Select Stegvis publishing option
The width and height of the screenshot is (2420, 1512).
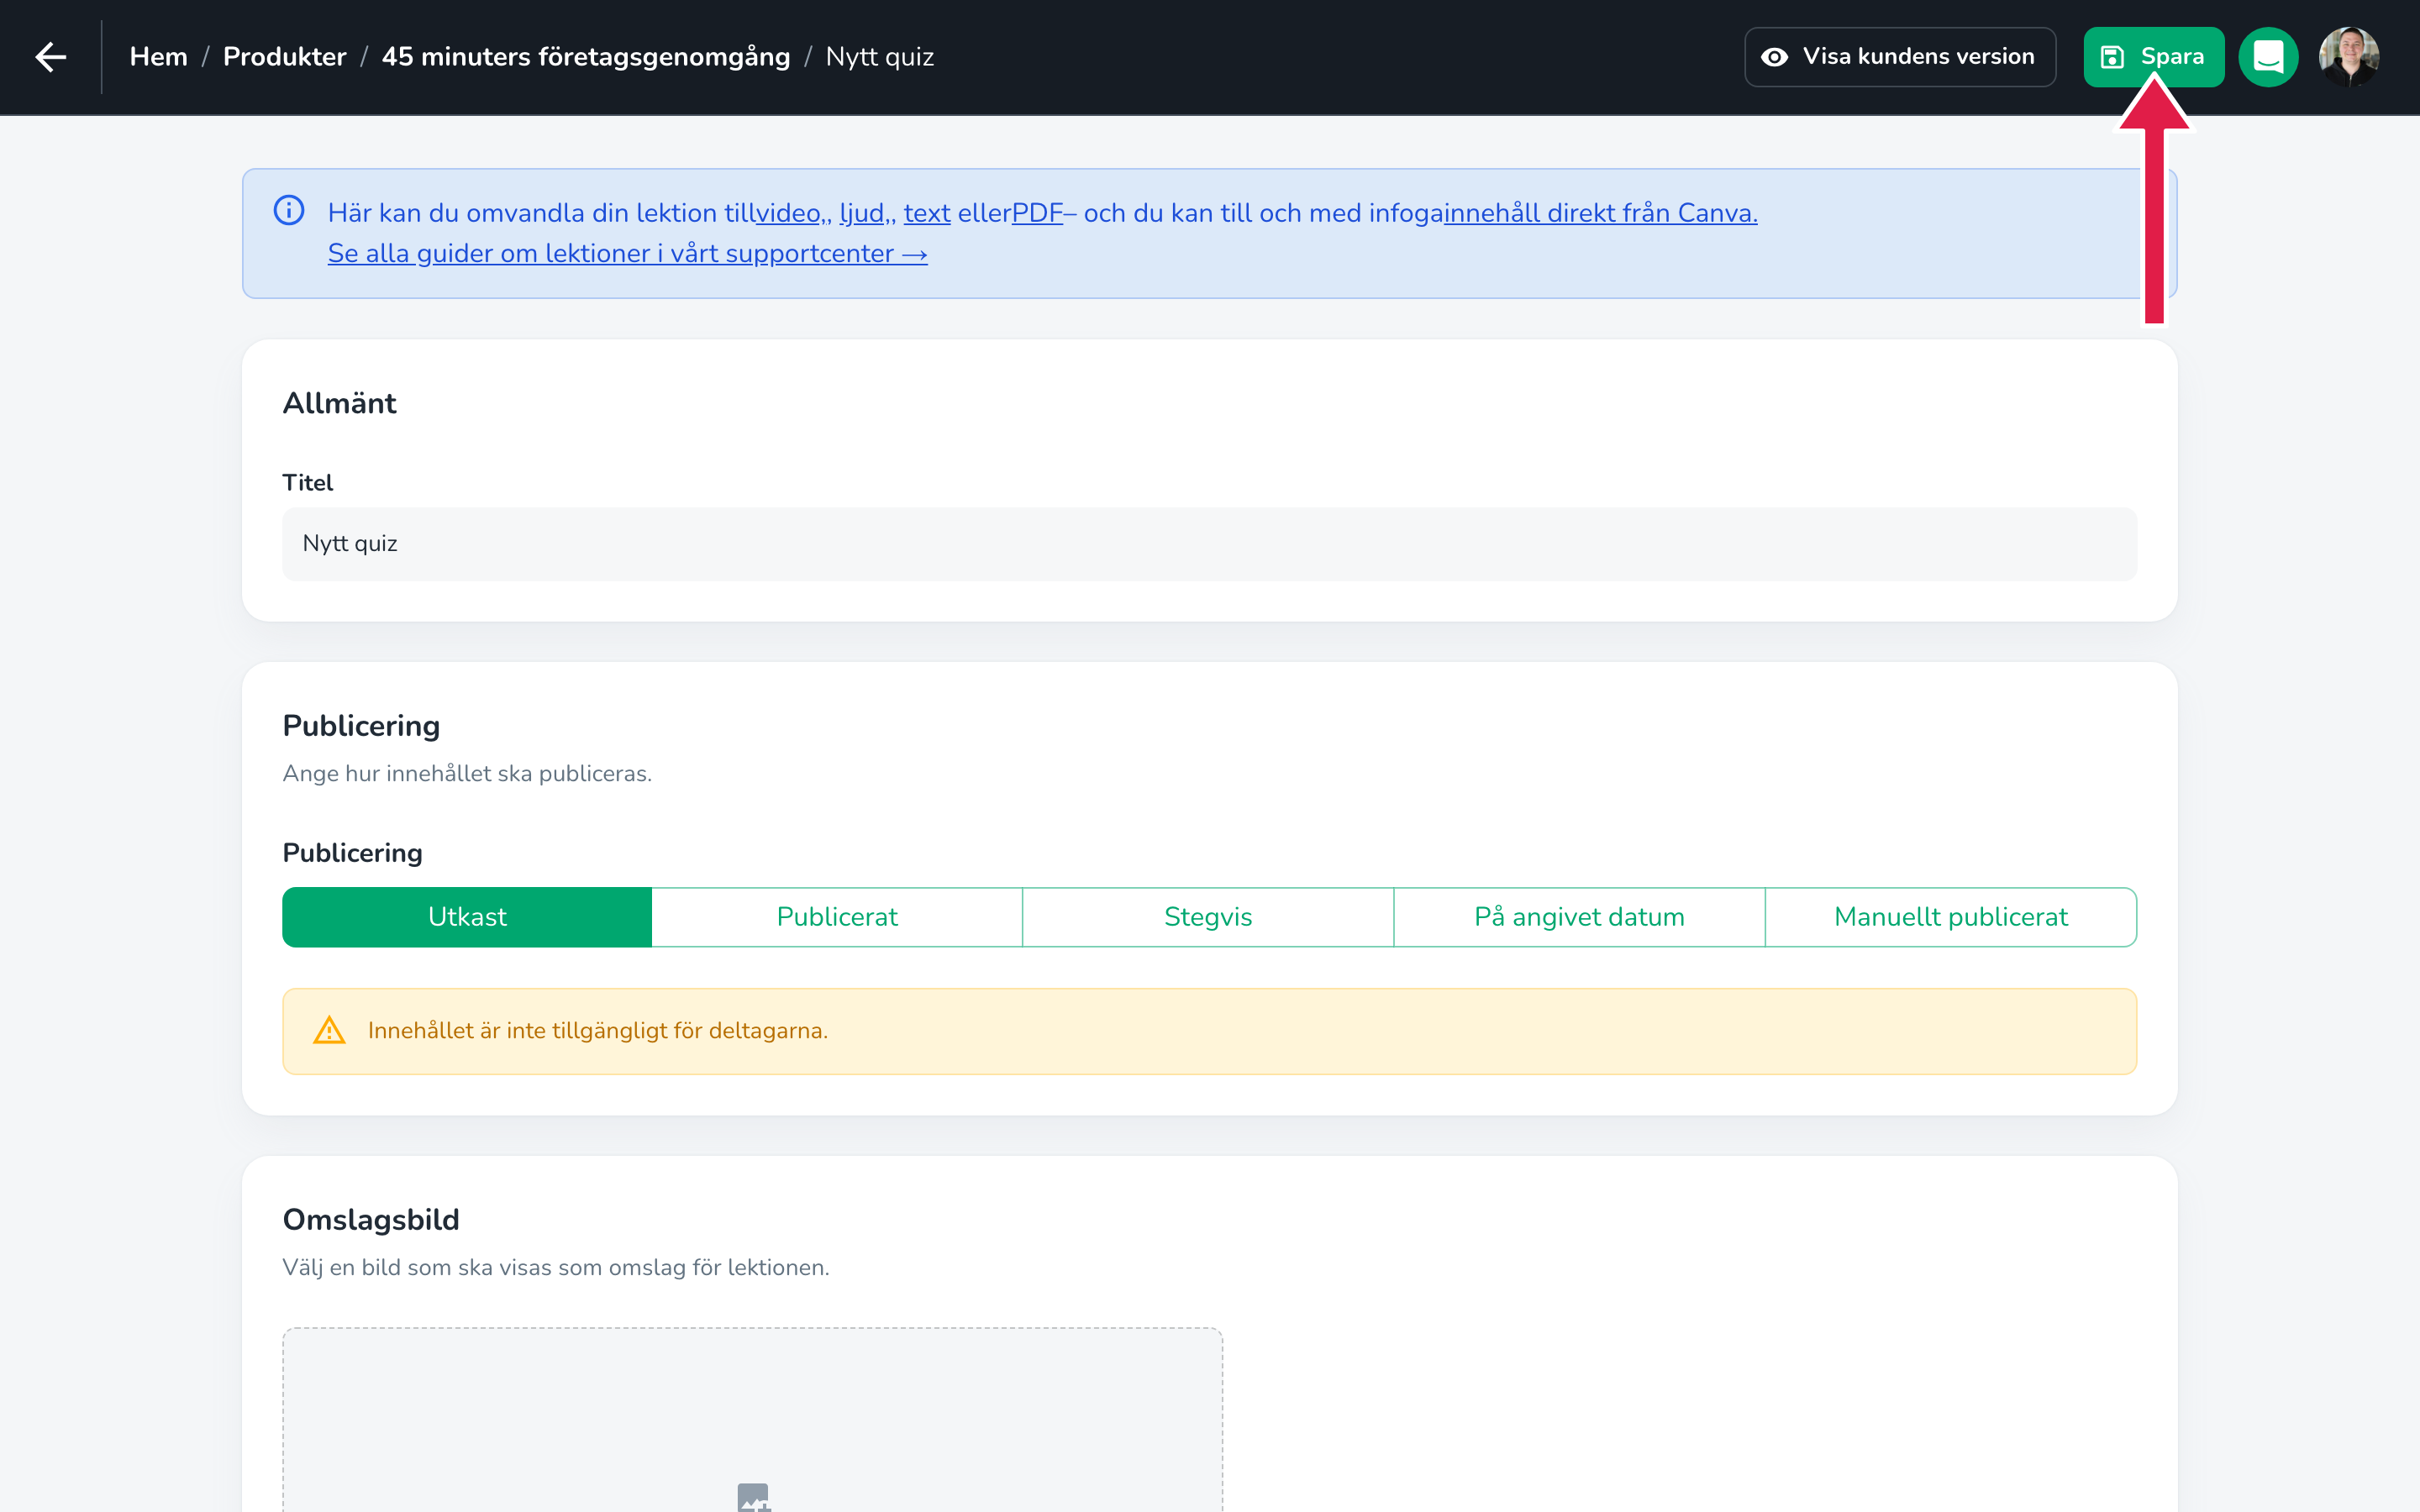pos(1208,917)
